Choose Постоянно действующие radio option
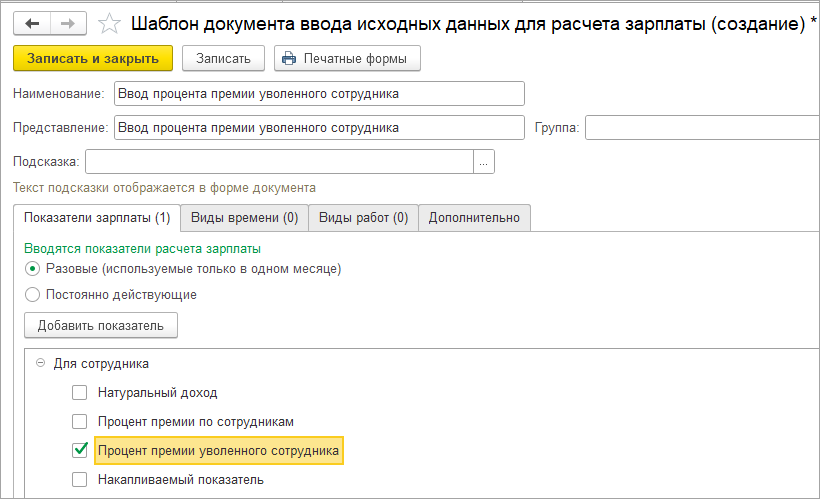820x499 pixels. pos(33,295)
